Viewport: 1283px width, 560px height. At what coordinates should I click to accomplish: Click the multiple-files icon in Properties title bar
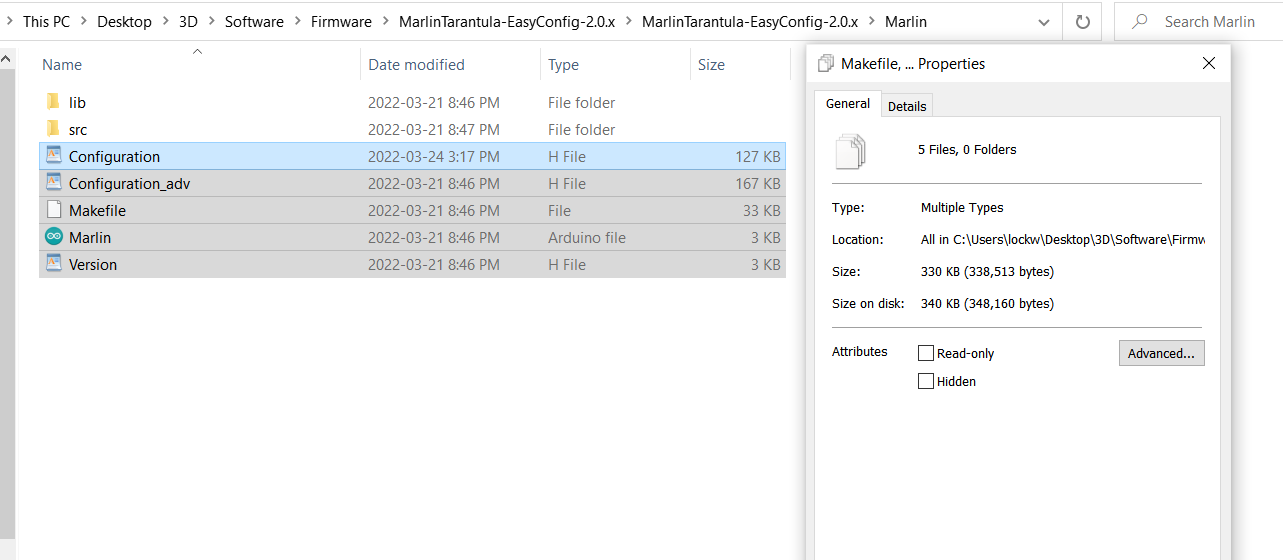point(826,63)
